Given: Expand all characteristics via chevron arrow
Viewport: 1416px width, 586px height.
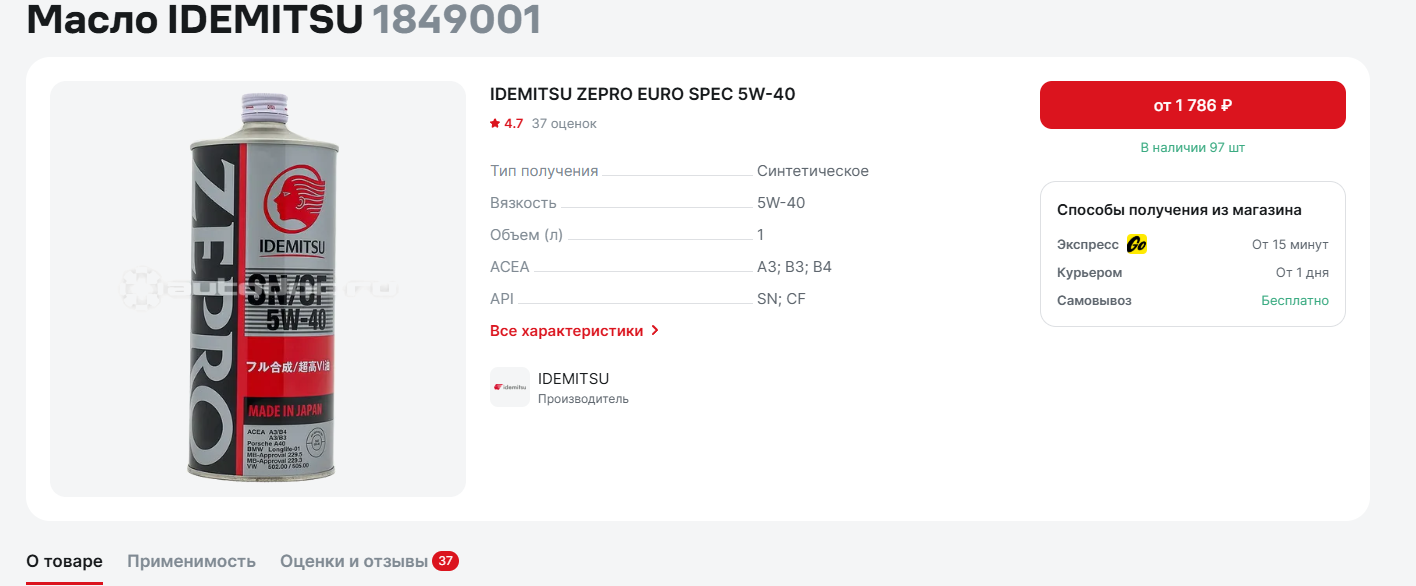Looking at the screenshot, I should click(655, 330).
